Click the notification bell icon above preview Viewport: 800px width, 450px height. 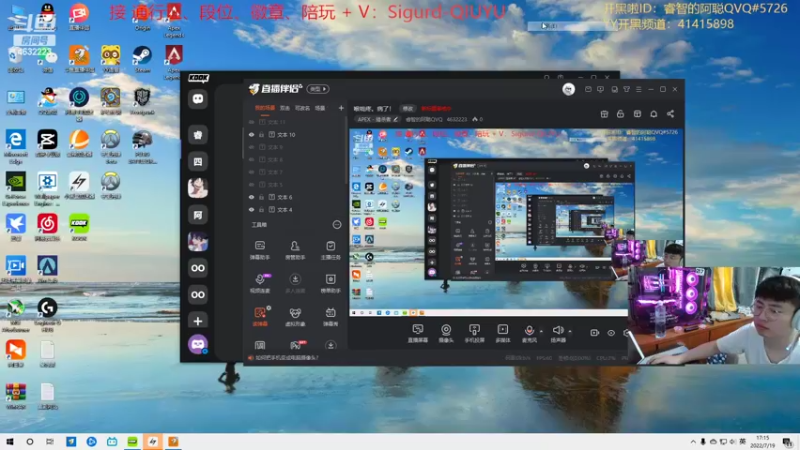pyautogui.click(x=654, y=114)
